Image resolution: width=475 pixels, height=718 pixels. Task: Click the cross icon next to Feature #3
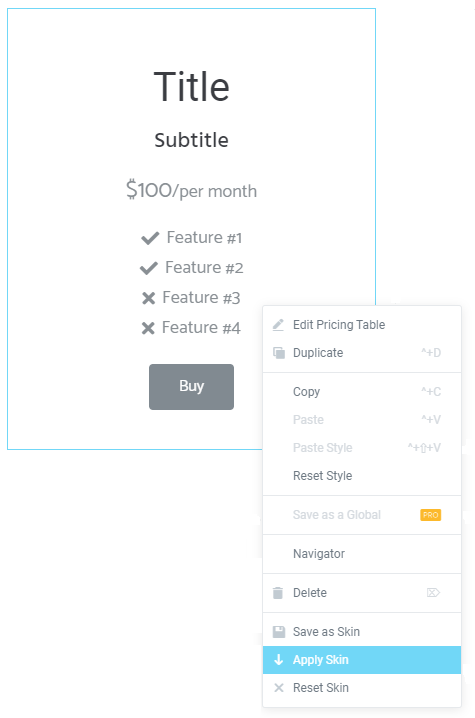pyautogui.click(x=148, y=298)
